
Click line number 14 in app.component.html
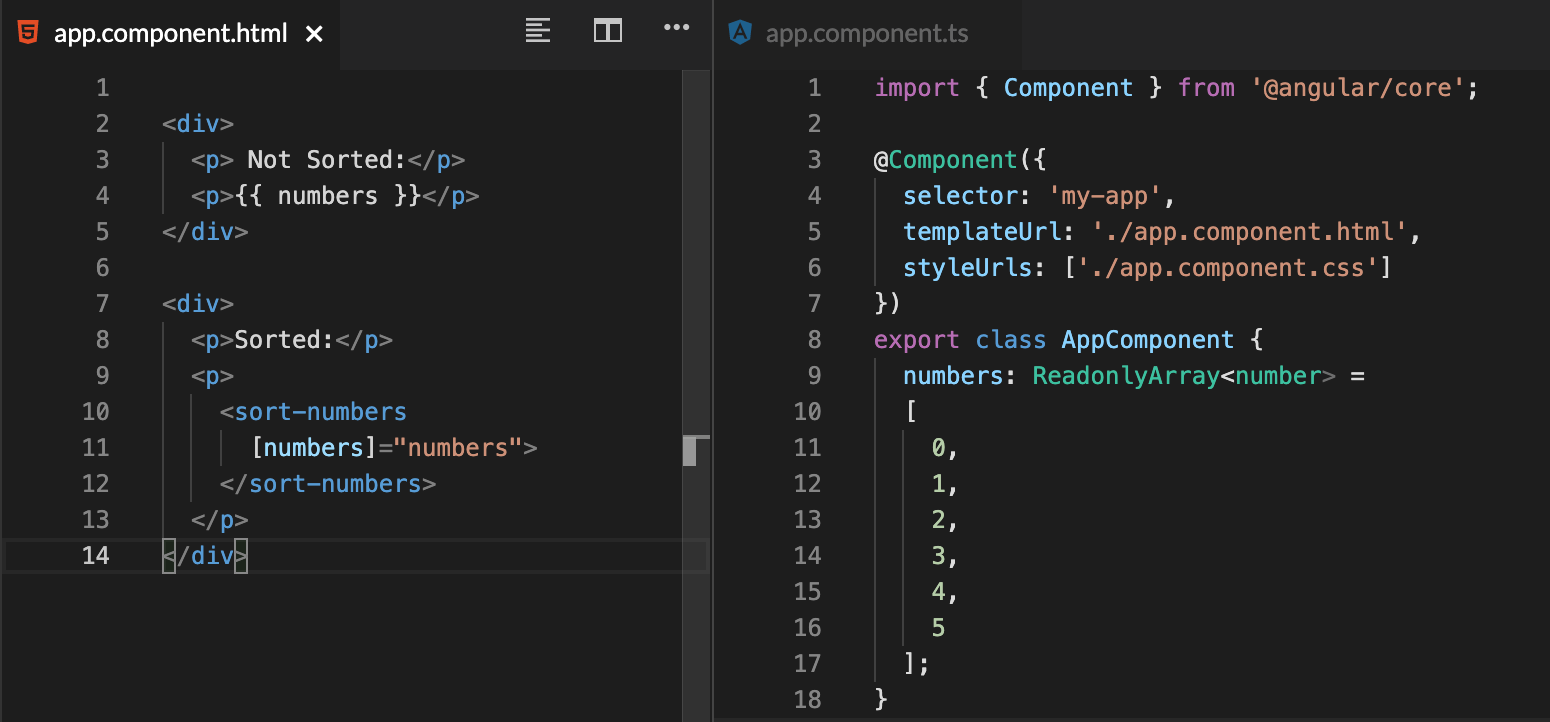(x=96, y=556)
